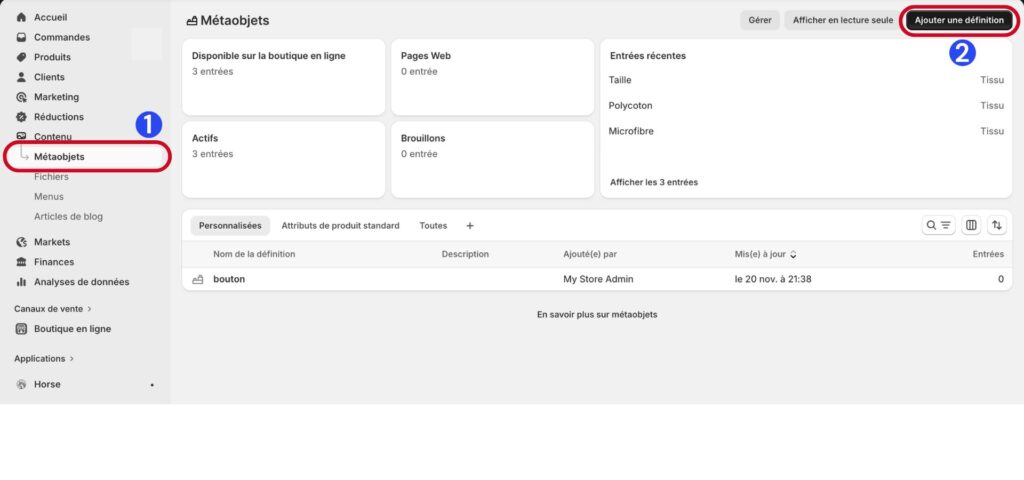Click the Clients person icon
Image resolution: width=1024 pixels, height=480 pixels.
pos(21,77)
